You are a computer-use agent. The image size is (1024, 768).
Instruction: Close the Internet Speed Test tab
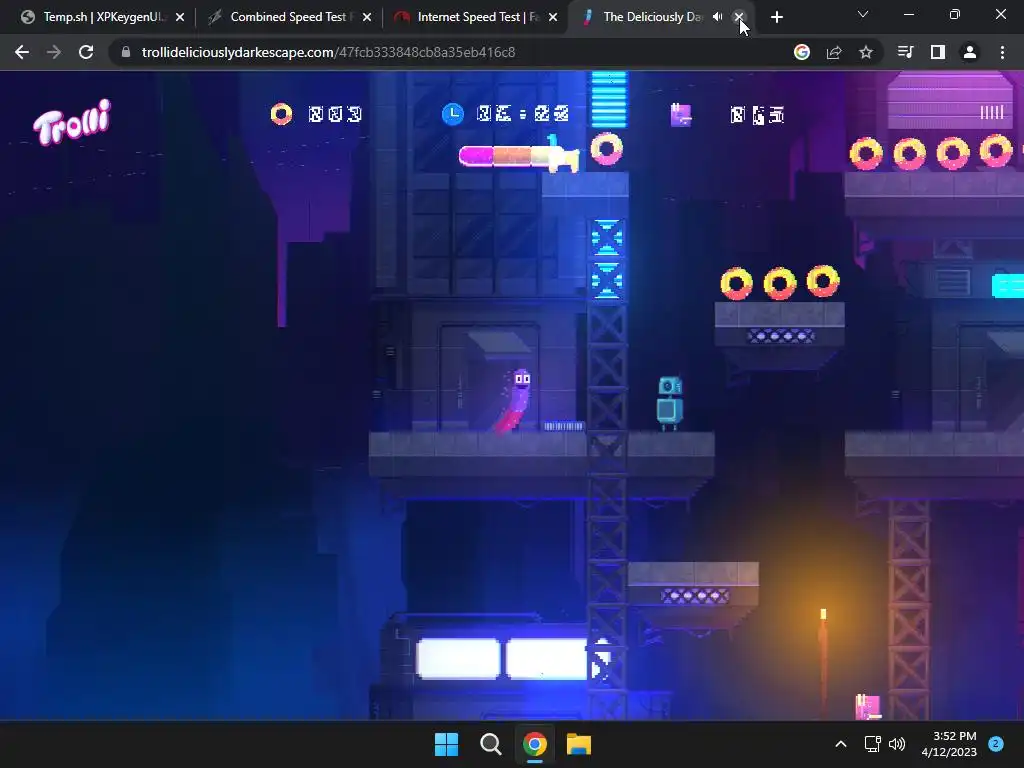553,17
